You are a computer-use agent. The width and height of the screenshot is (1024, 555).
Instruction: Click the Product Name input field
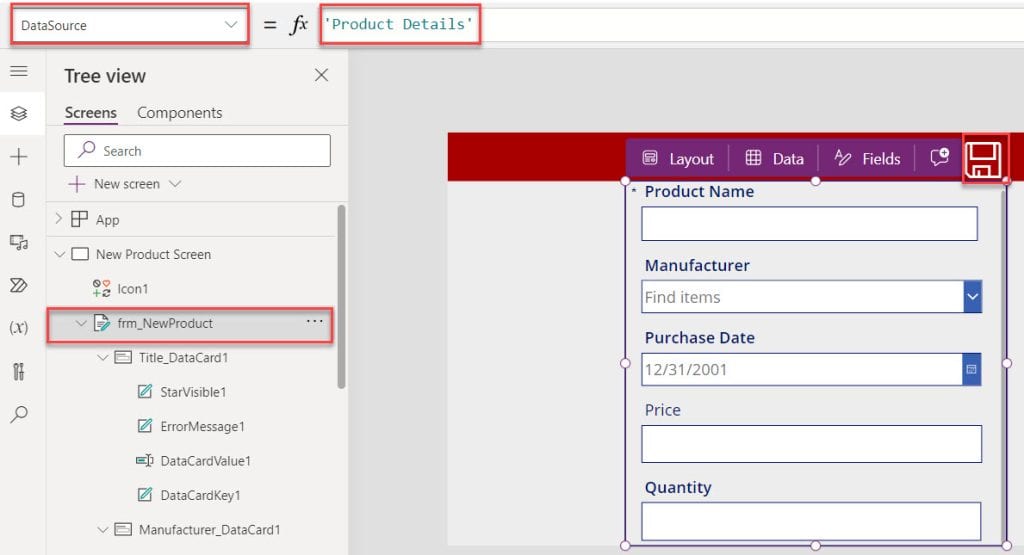pos(809,223)
